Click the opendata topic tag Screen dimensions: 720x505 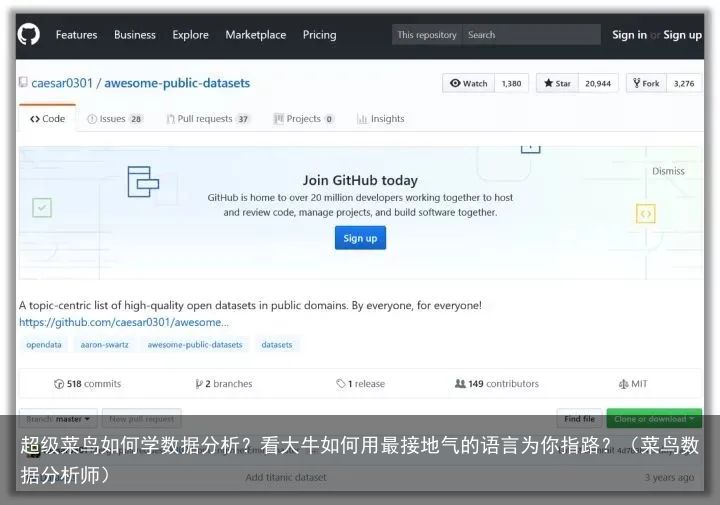point(44,345)
